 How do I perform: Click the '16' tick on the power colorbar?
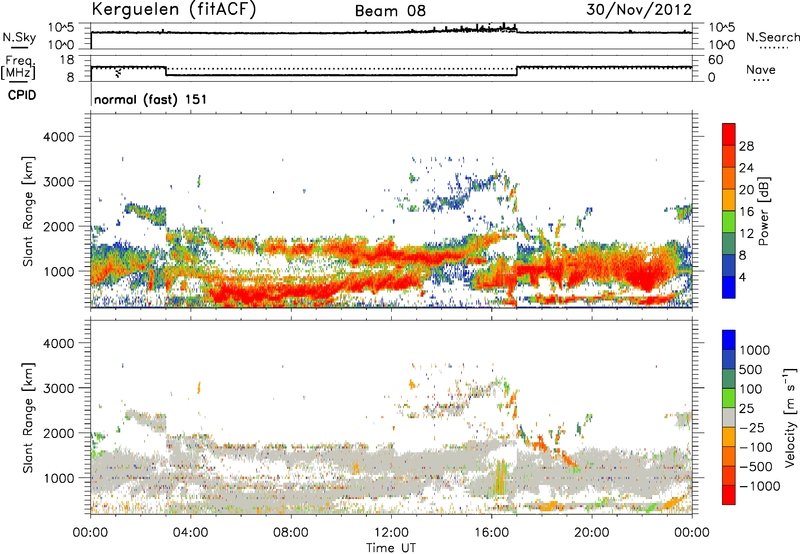coord(746,212)
